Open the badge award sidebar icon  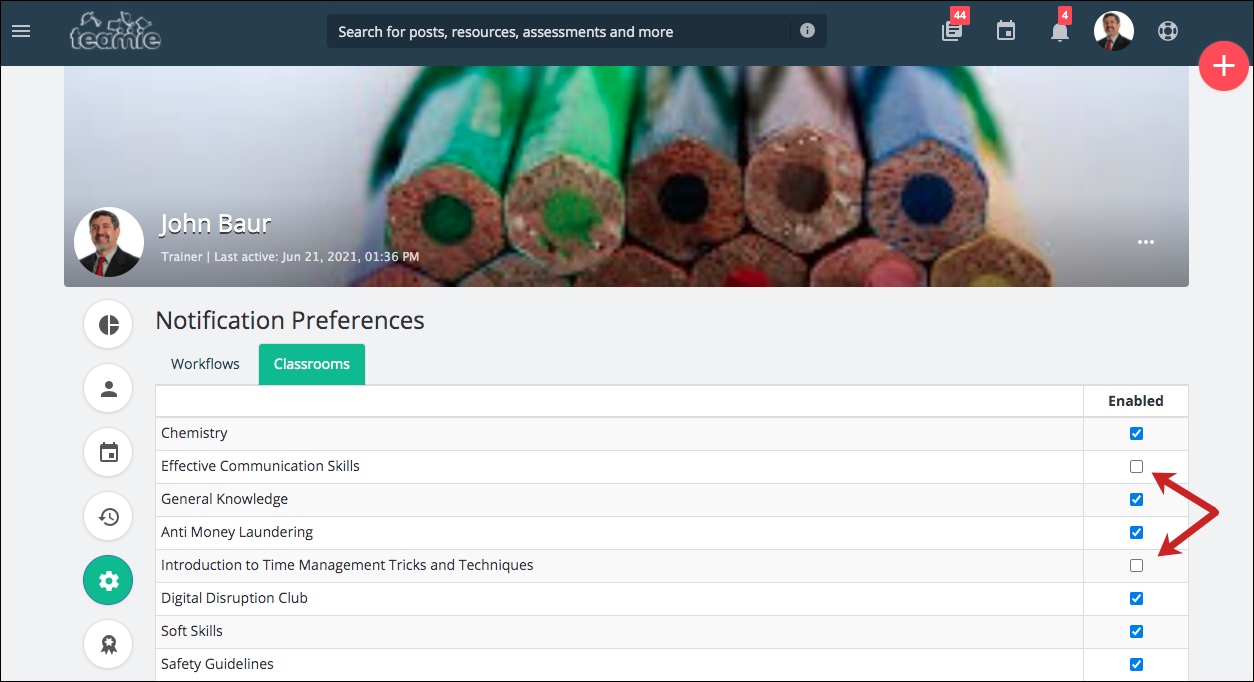[108, 644]
